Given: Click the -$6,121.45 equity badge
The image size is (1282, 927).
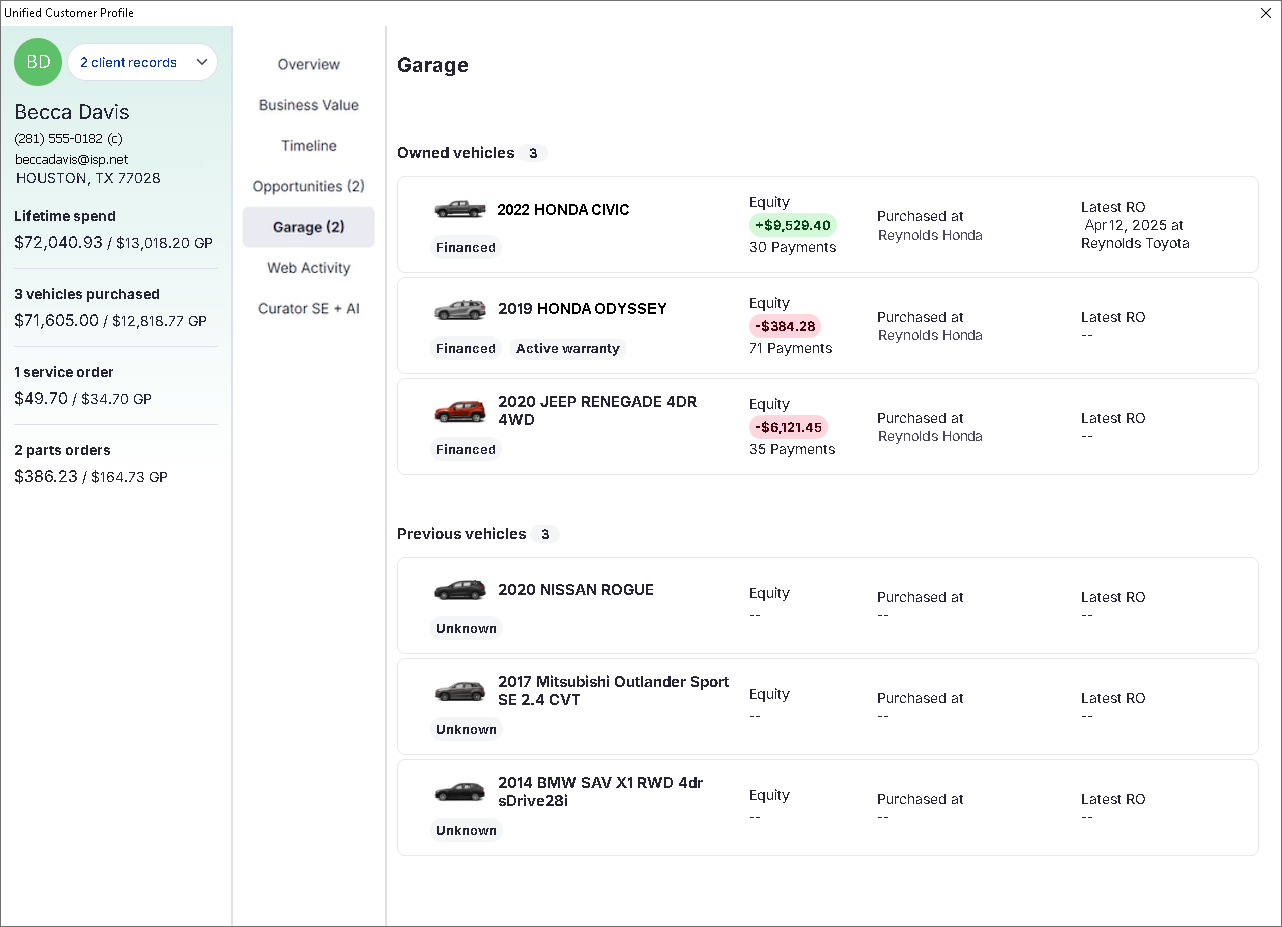Looking at the screenshot, I should click(788, 427).
